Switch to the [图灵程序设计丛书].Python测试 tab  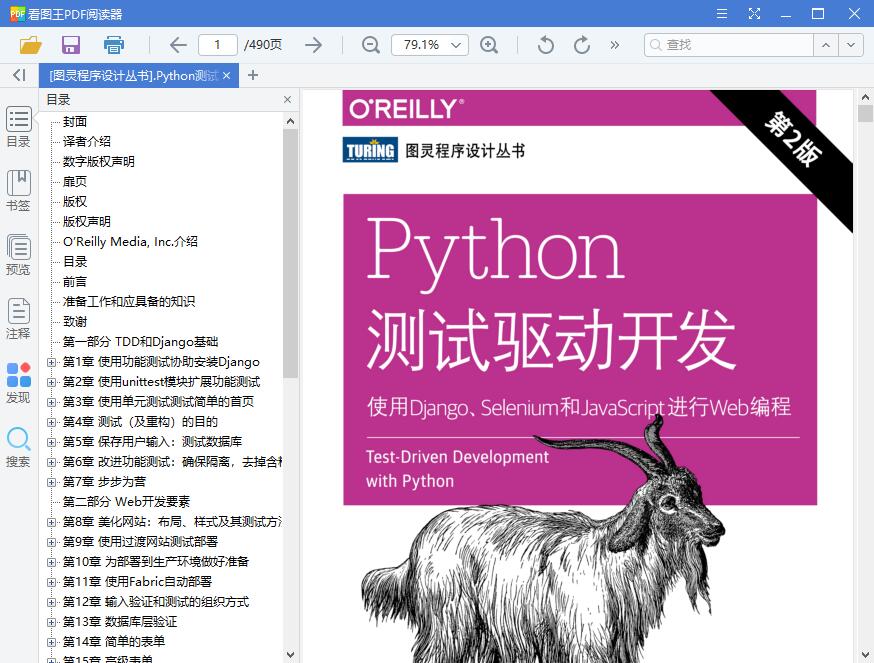click(x=134, y=75)
